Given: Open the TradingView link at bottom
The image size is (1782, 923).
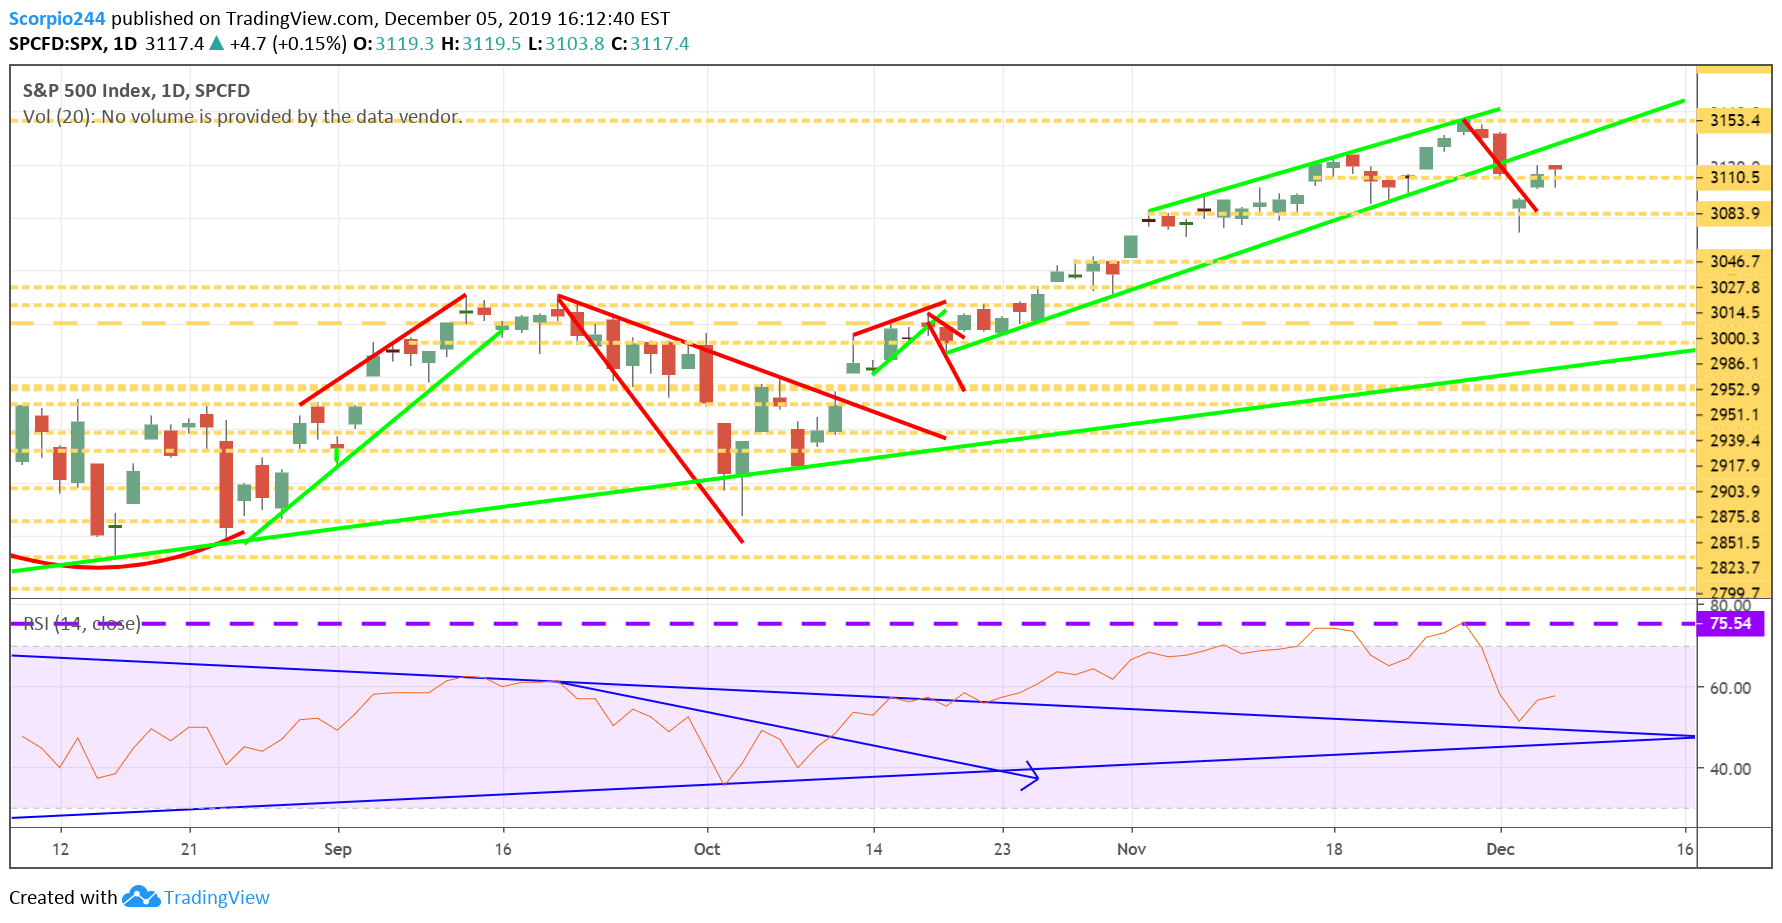Looking at the screenshot, I should [217, 897].
